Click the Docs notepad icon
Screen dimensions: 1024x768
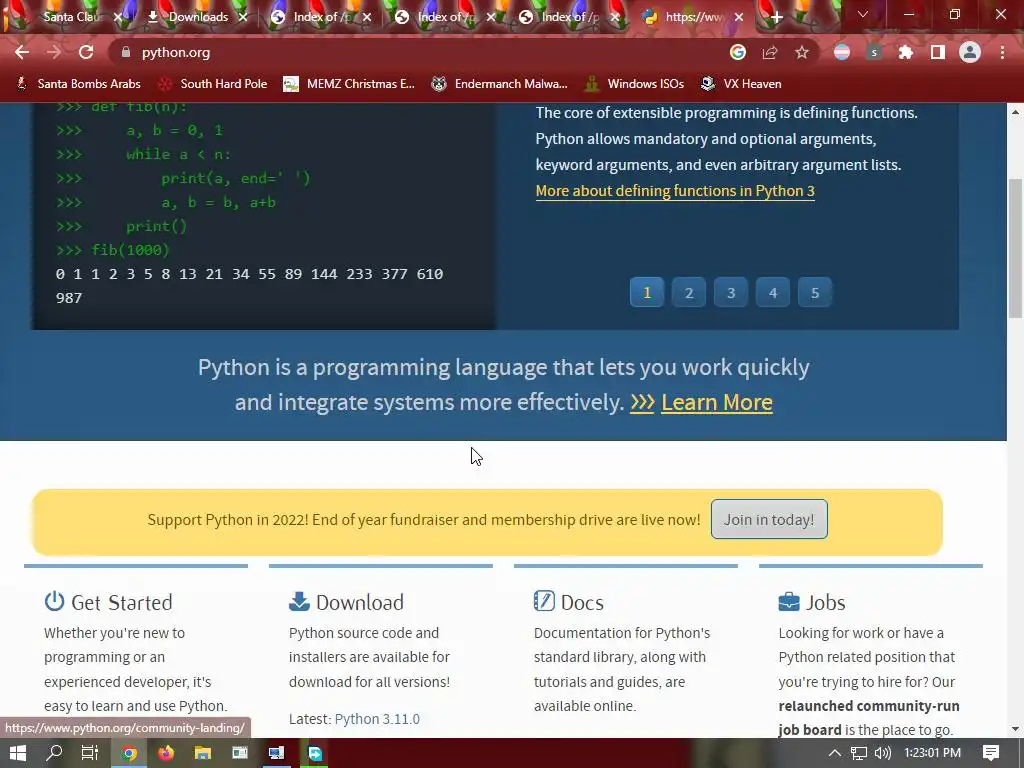pyautogui.click(x=544, y=601)
